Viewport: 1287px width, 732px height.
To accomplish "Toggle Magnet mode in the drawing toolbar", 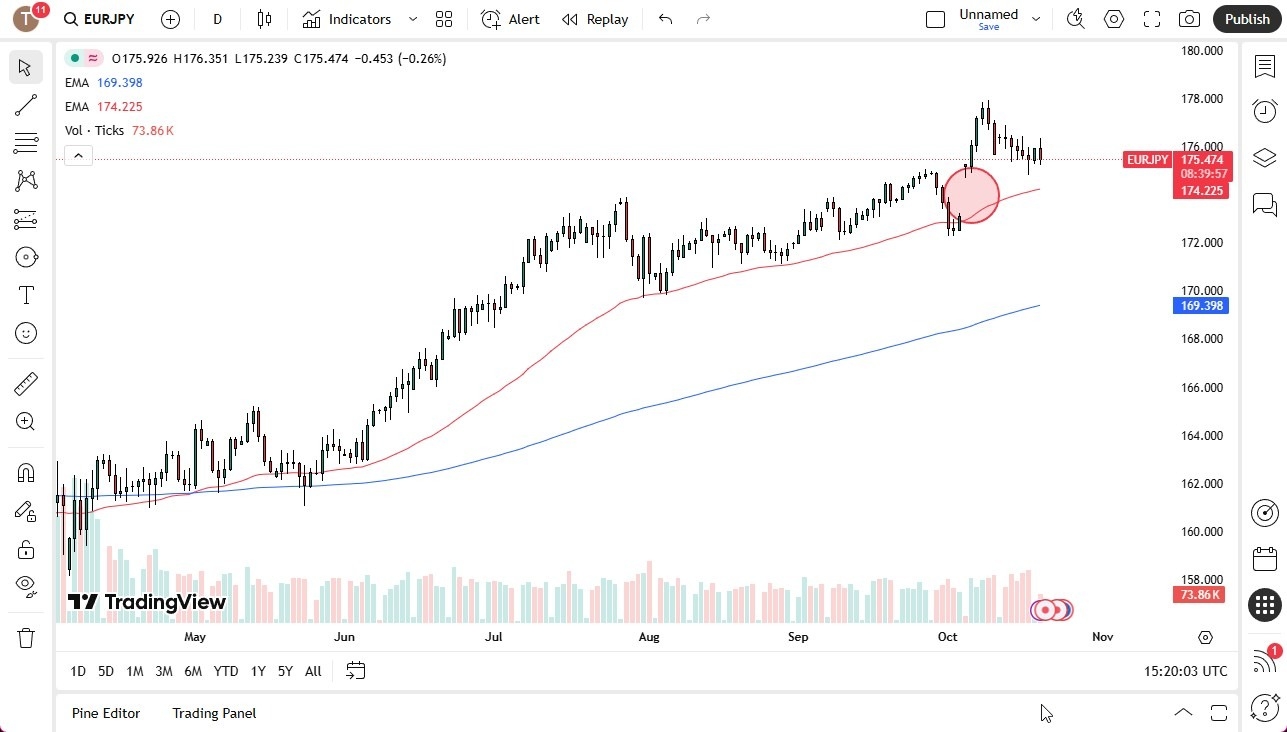I will [x=25, y=472].
